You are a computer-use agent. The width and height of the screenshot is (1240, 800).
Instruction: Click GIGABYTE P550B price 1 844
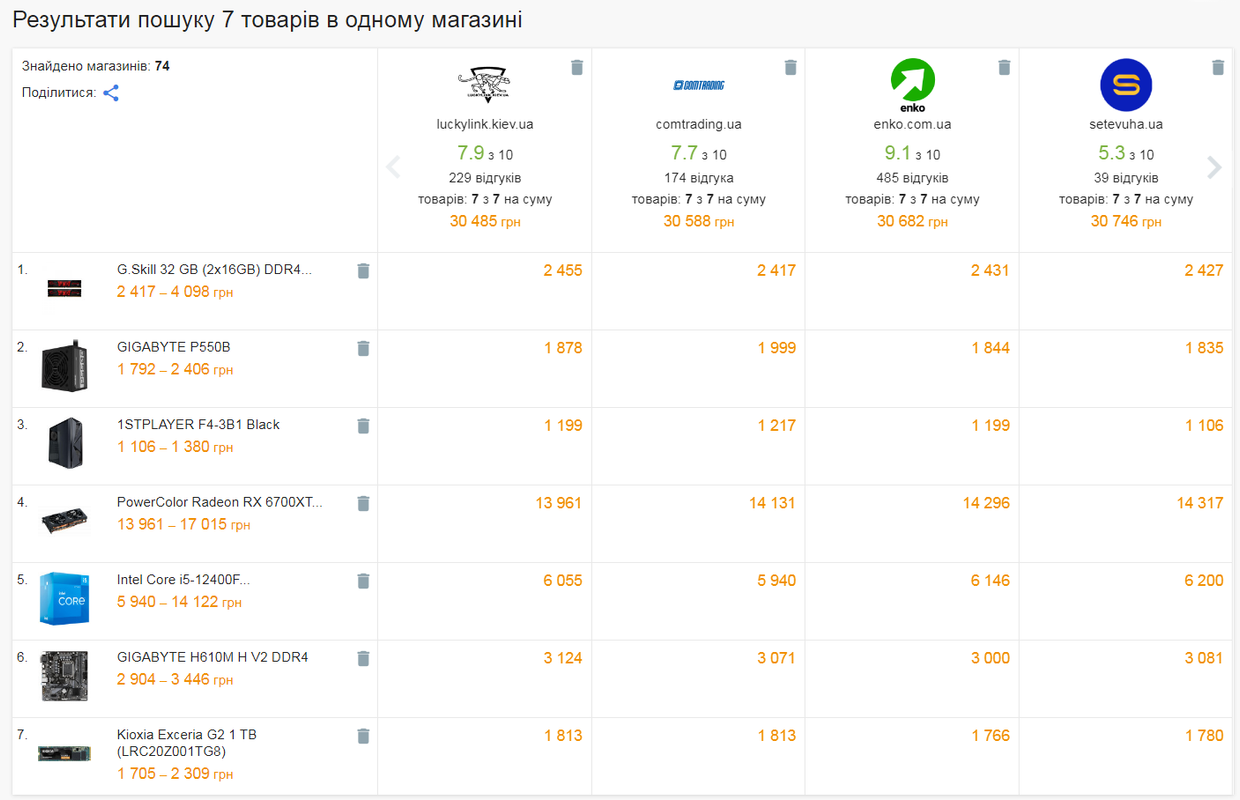pos(990,348)
